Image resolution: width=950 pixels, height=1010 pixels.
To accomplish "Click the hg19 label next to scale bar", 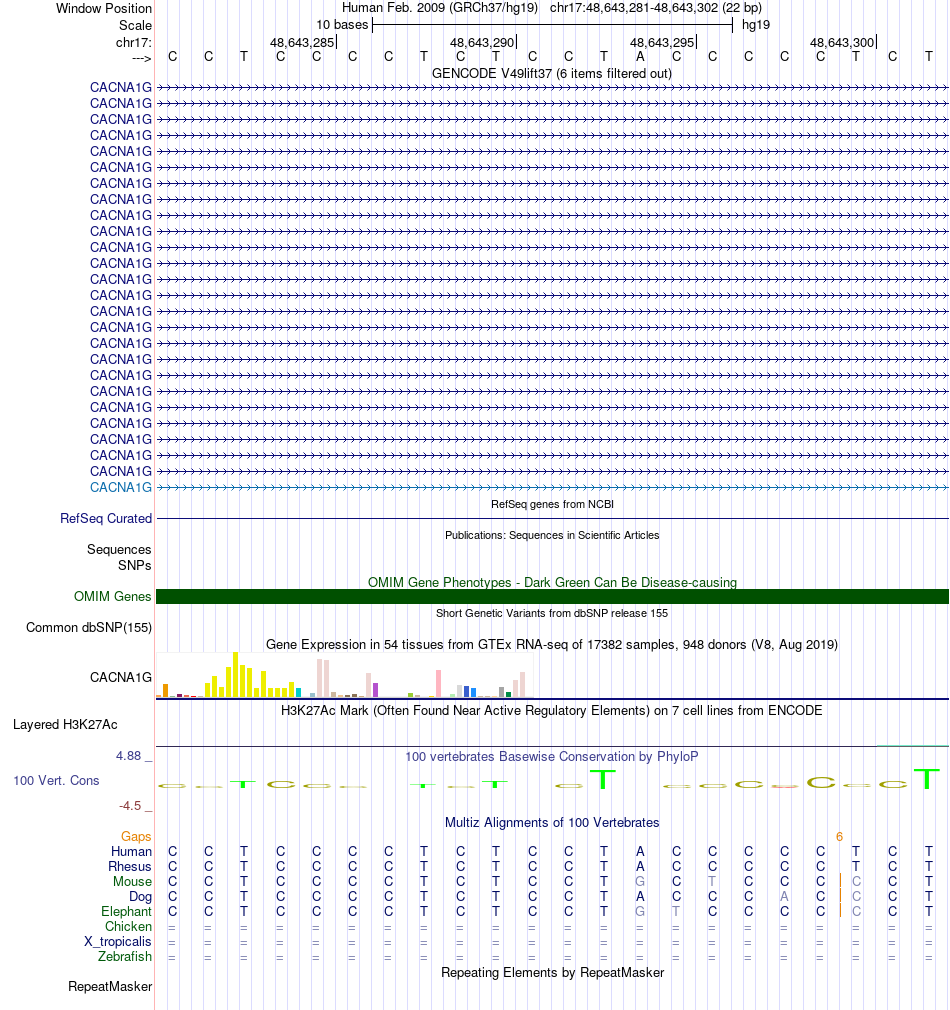I will [755, 24].
